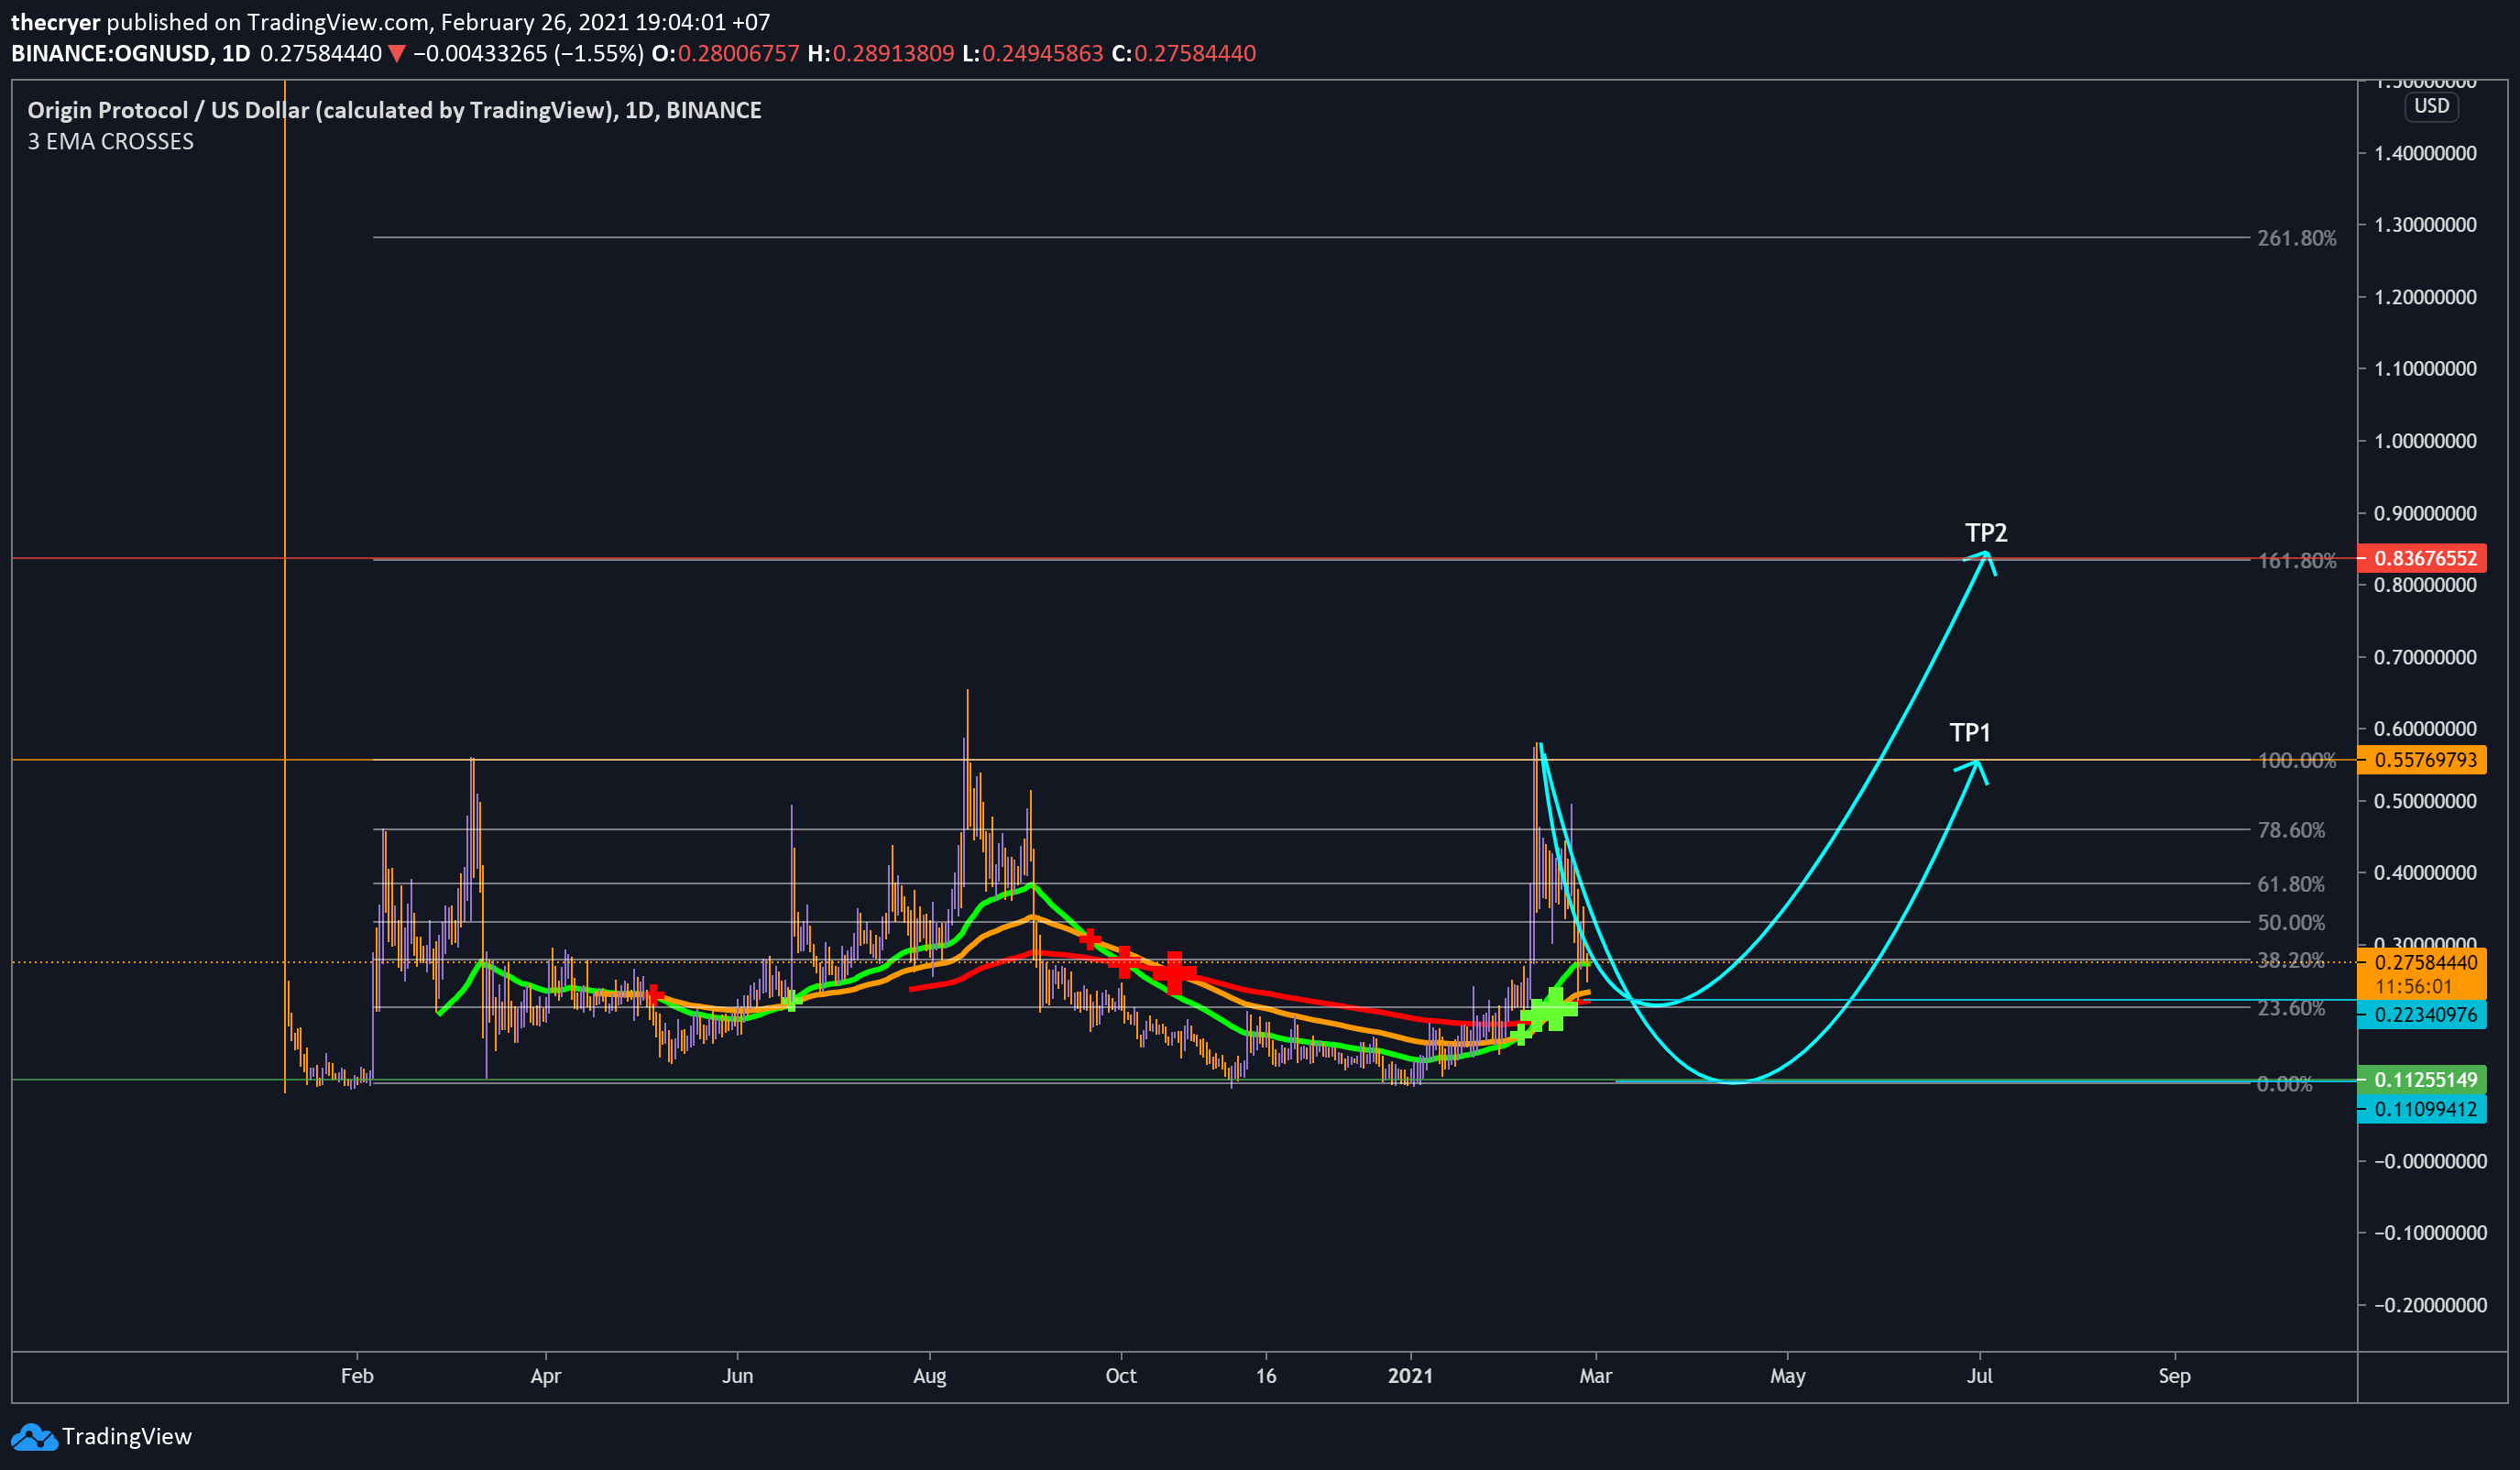Click the 3 EMA CROSSES indicator label
The width and height of the screenshot is (2520, 1470).
(111, 142)
